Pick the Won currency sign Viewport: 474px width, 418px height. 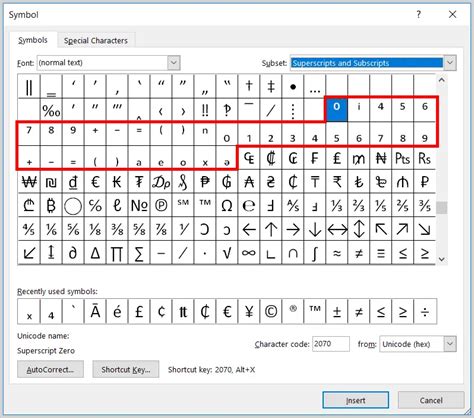29,182
